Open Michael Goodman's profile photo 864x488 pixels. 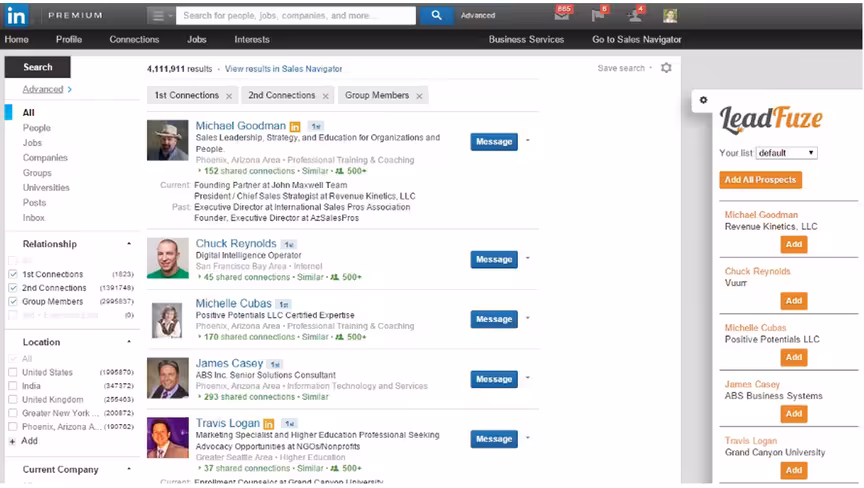tap(168, 140)
